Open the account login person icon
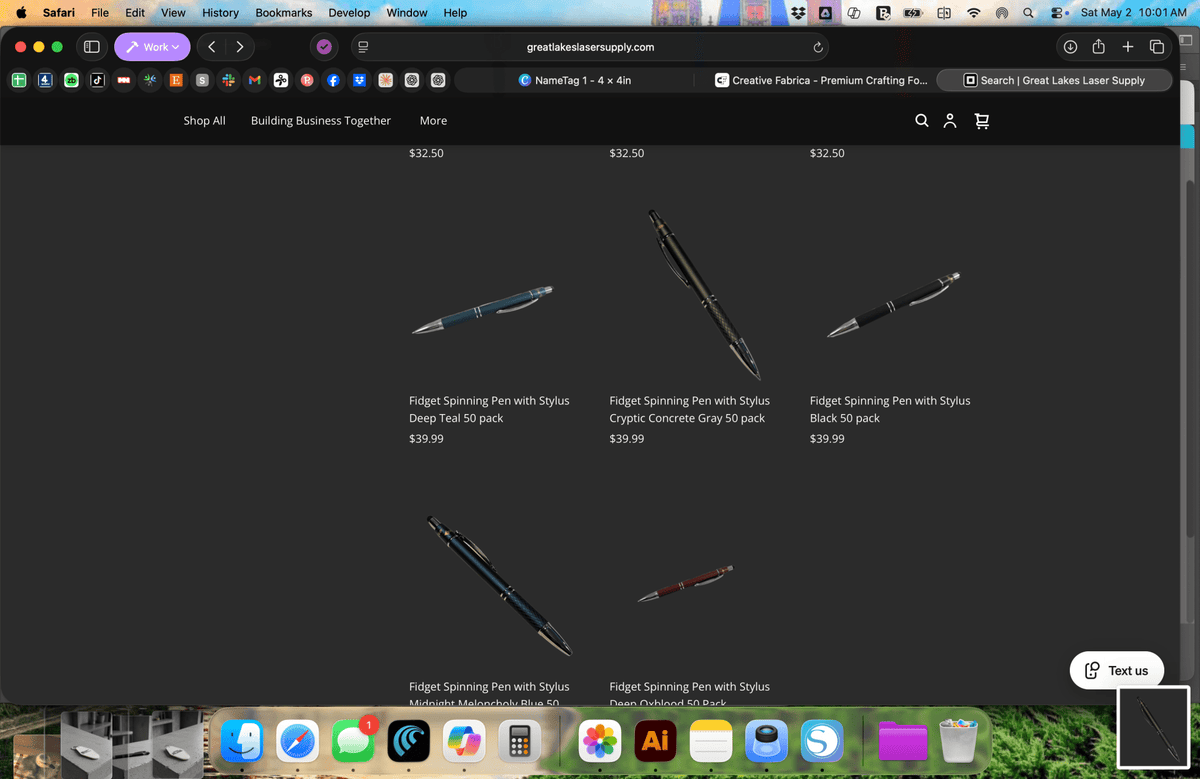 [950, 120]
